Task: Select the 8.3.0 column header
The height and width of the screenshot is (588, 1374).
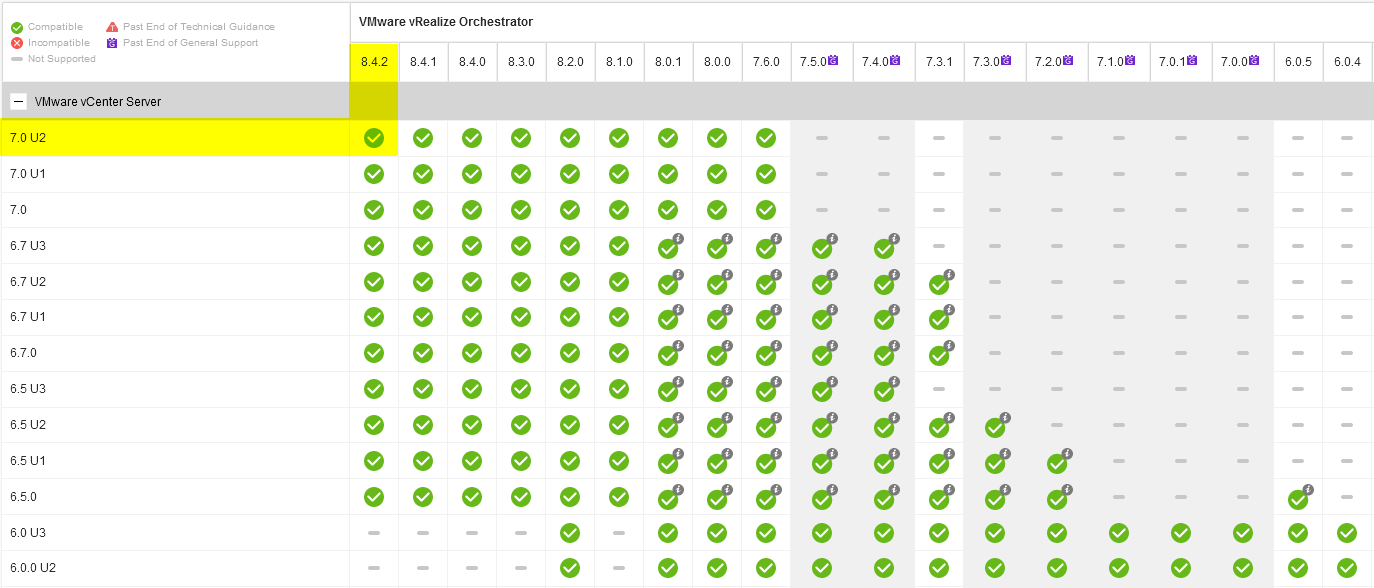Action: (521, 62)
